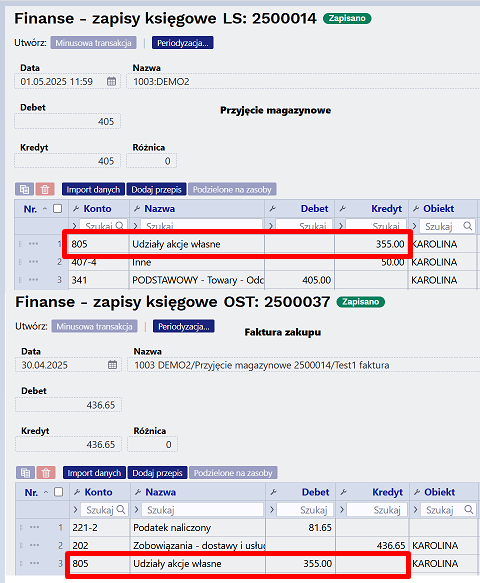Click wrench icon on Debet column, LS: 2500014 table
This screenshot has width=480, height=583.
(x=273, y=209)
